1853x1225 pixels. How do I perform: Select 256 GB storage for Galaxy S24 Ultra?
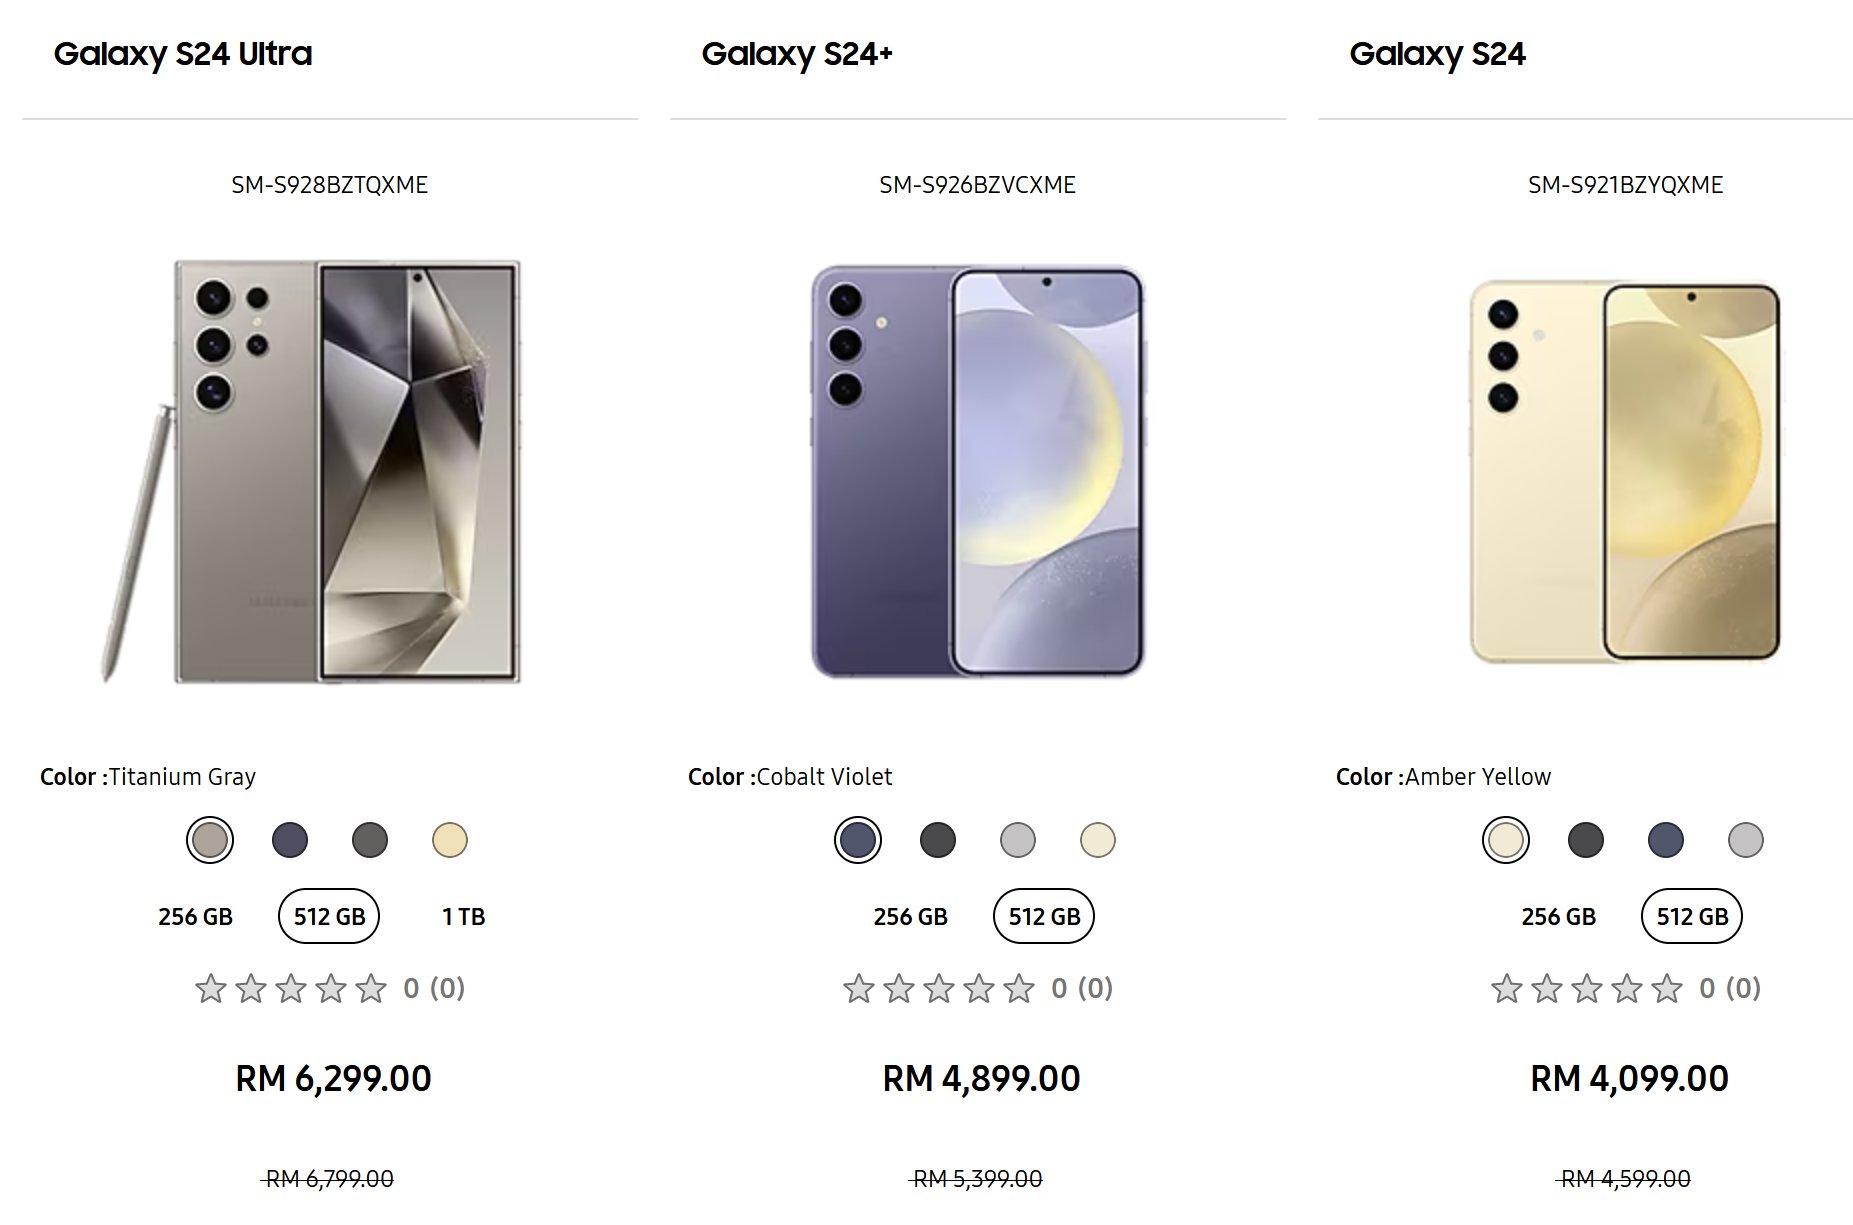pyautogui.click(x=196, y=915)
